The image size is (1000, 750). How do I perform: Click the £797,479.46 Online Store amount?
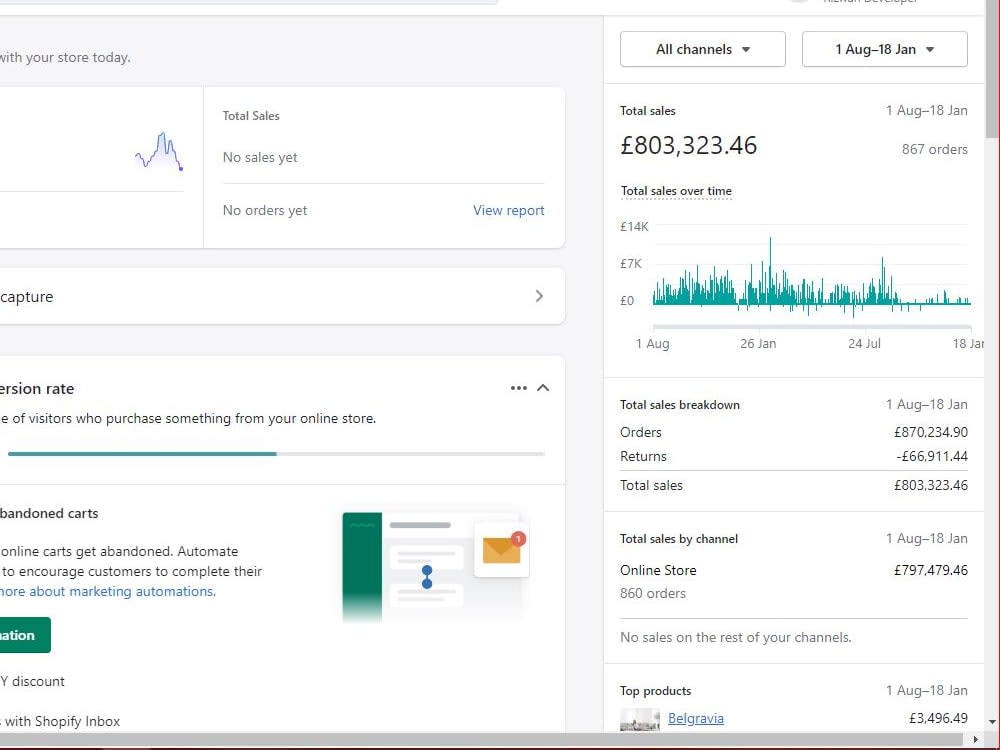click(x=930, y=570)
